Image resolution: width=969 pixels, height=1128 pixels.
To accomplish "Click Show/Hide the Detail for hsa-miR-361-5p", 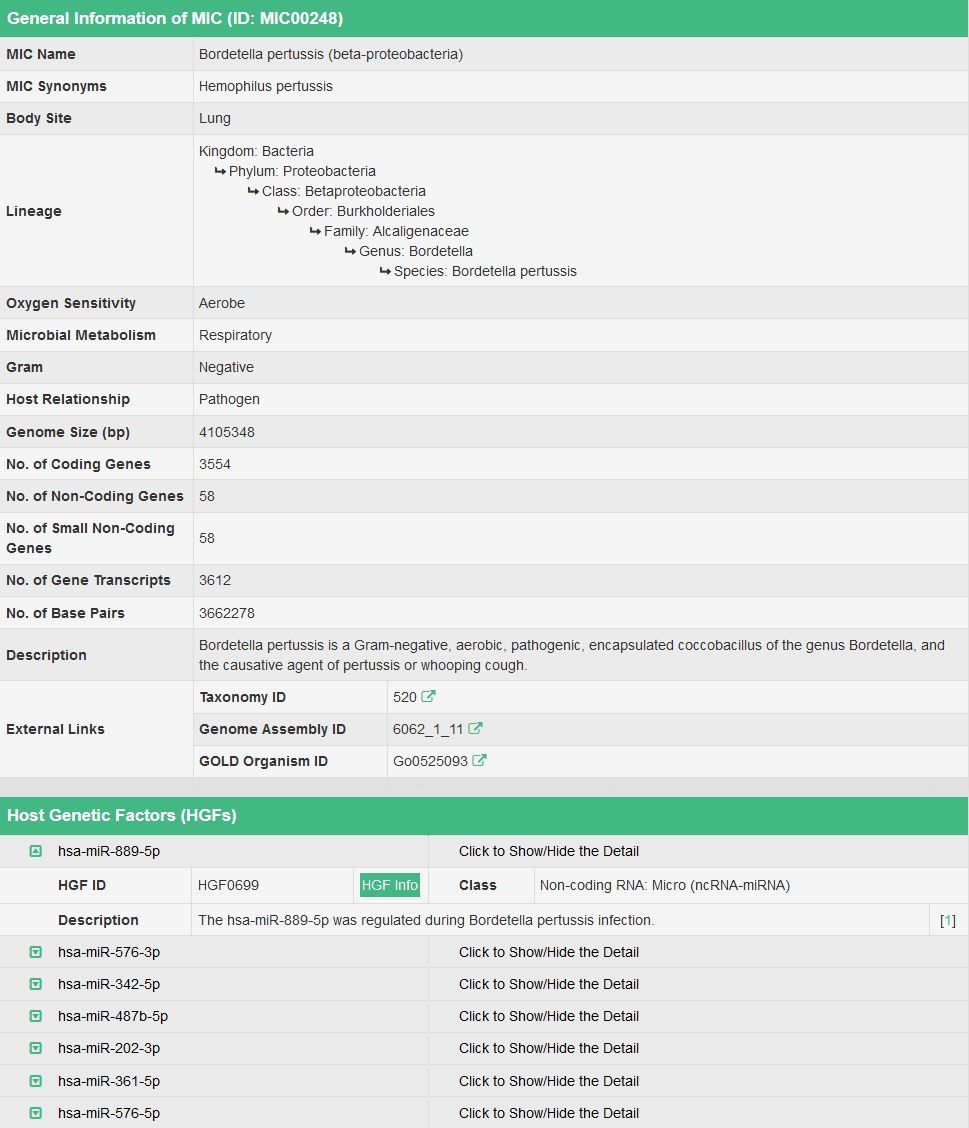I will pyautogui.click(x=548, y=1081).
